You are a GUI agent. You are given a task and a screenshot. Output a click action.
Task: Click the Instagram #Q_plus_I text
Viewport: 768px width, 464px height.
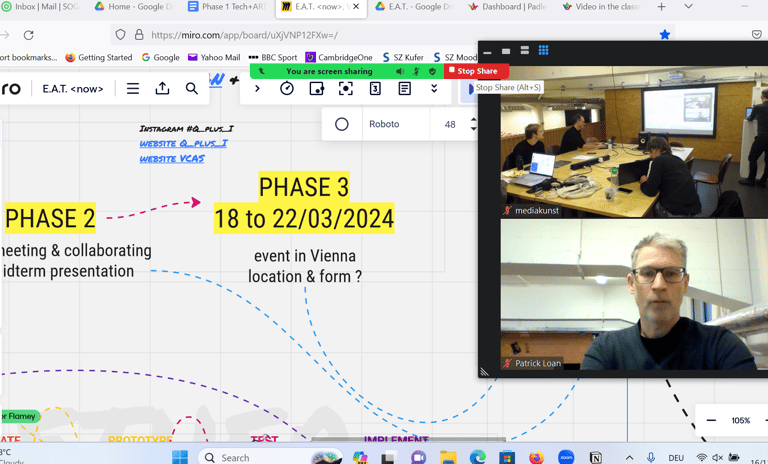click(x=187, y=129)
